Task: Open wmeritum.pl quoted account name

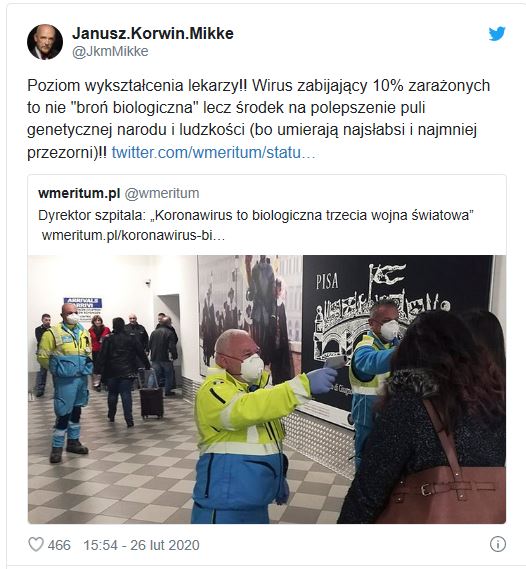Action: click(79, 193)
